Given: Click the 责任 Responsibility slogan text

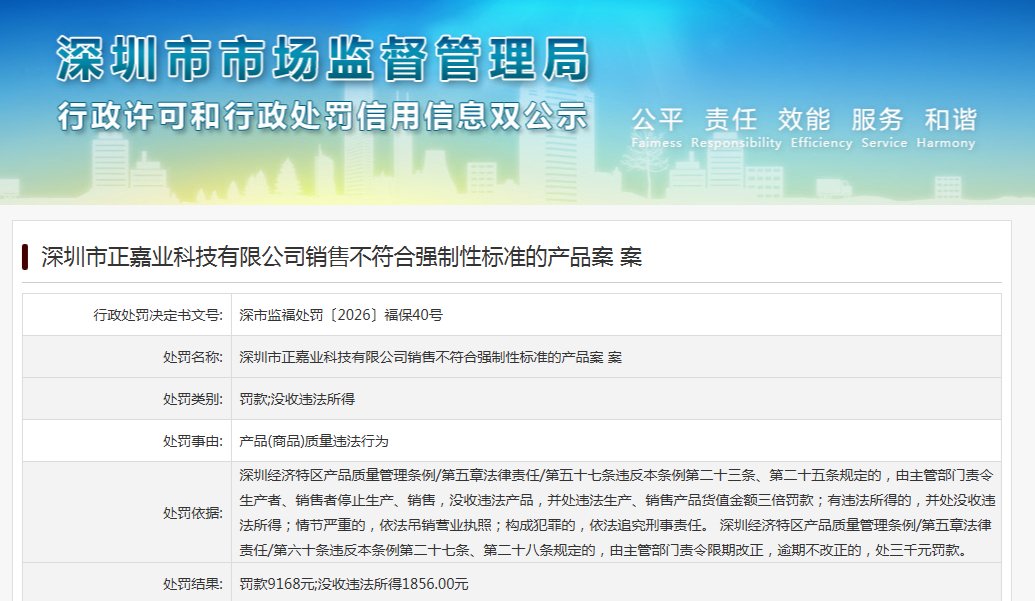Looking at the screenshot, I should tap(736, 128).
